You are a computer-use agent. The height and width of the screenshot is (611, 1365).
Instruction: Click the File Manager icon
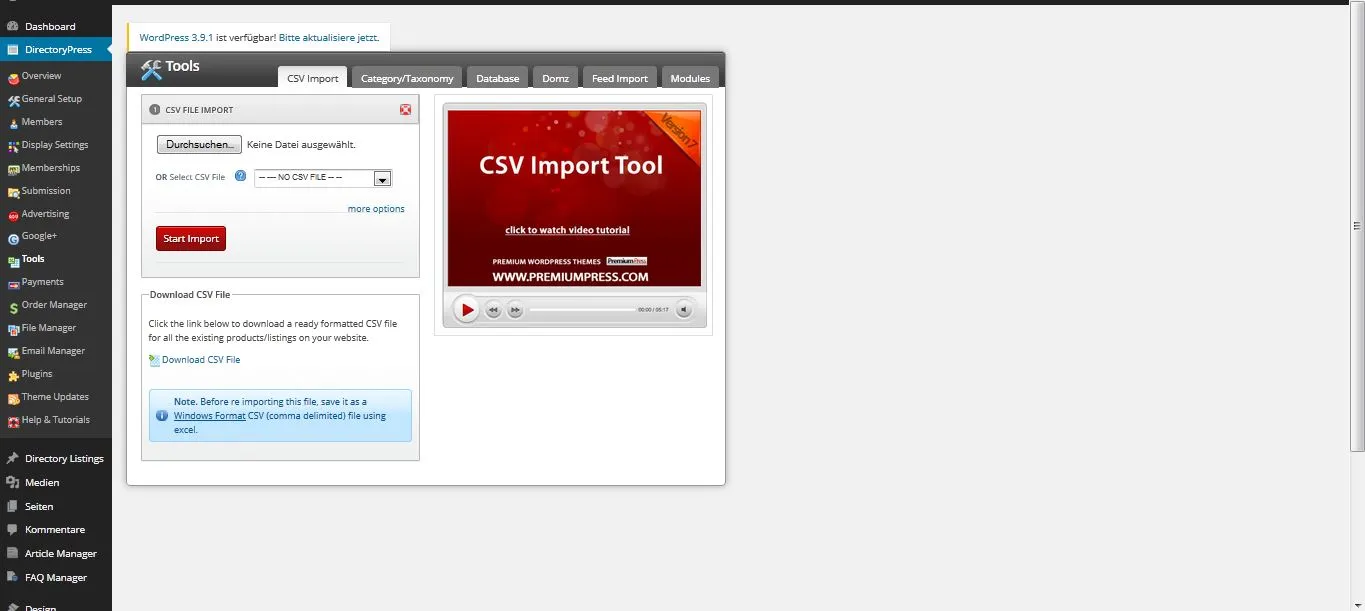[x=13, y=330]
